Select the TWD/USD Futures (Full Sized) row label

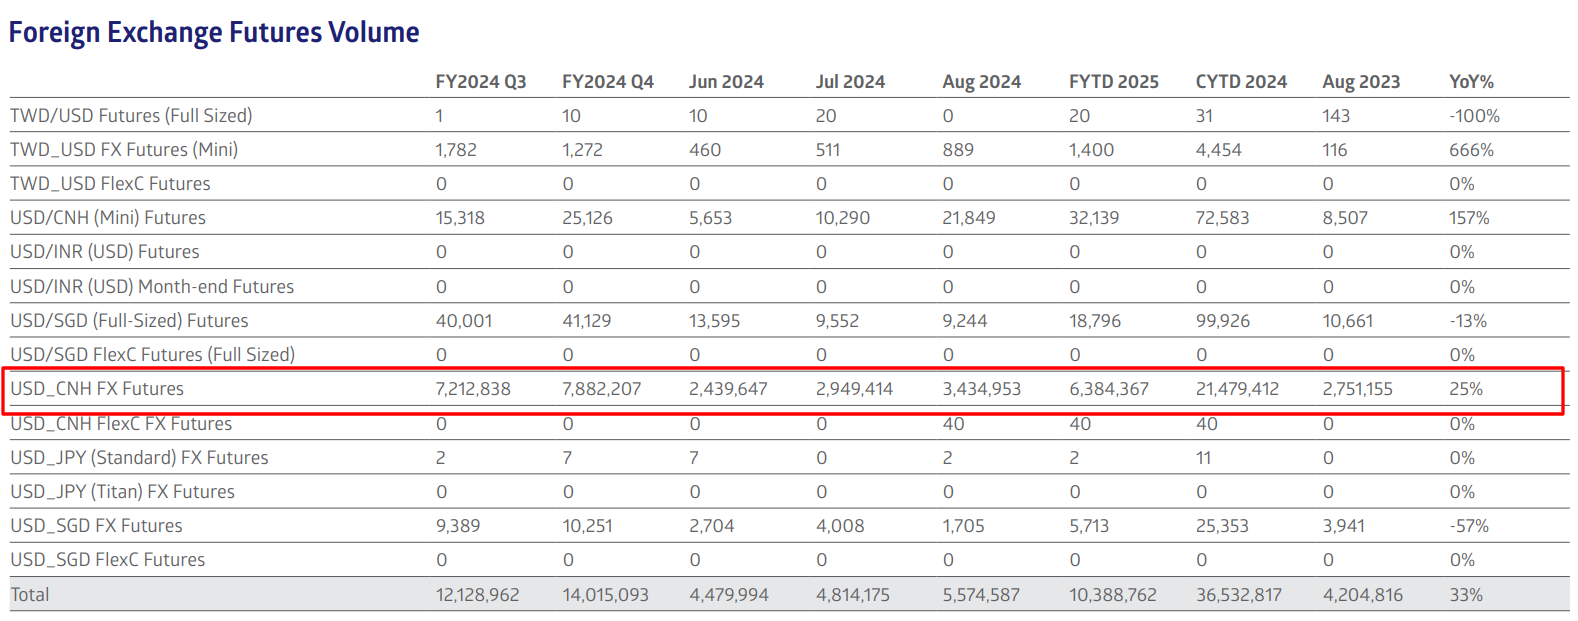click(131, 116)
